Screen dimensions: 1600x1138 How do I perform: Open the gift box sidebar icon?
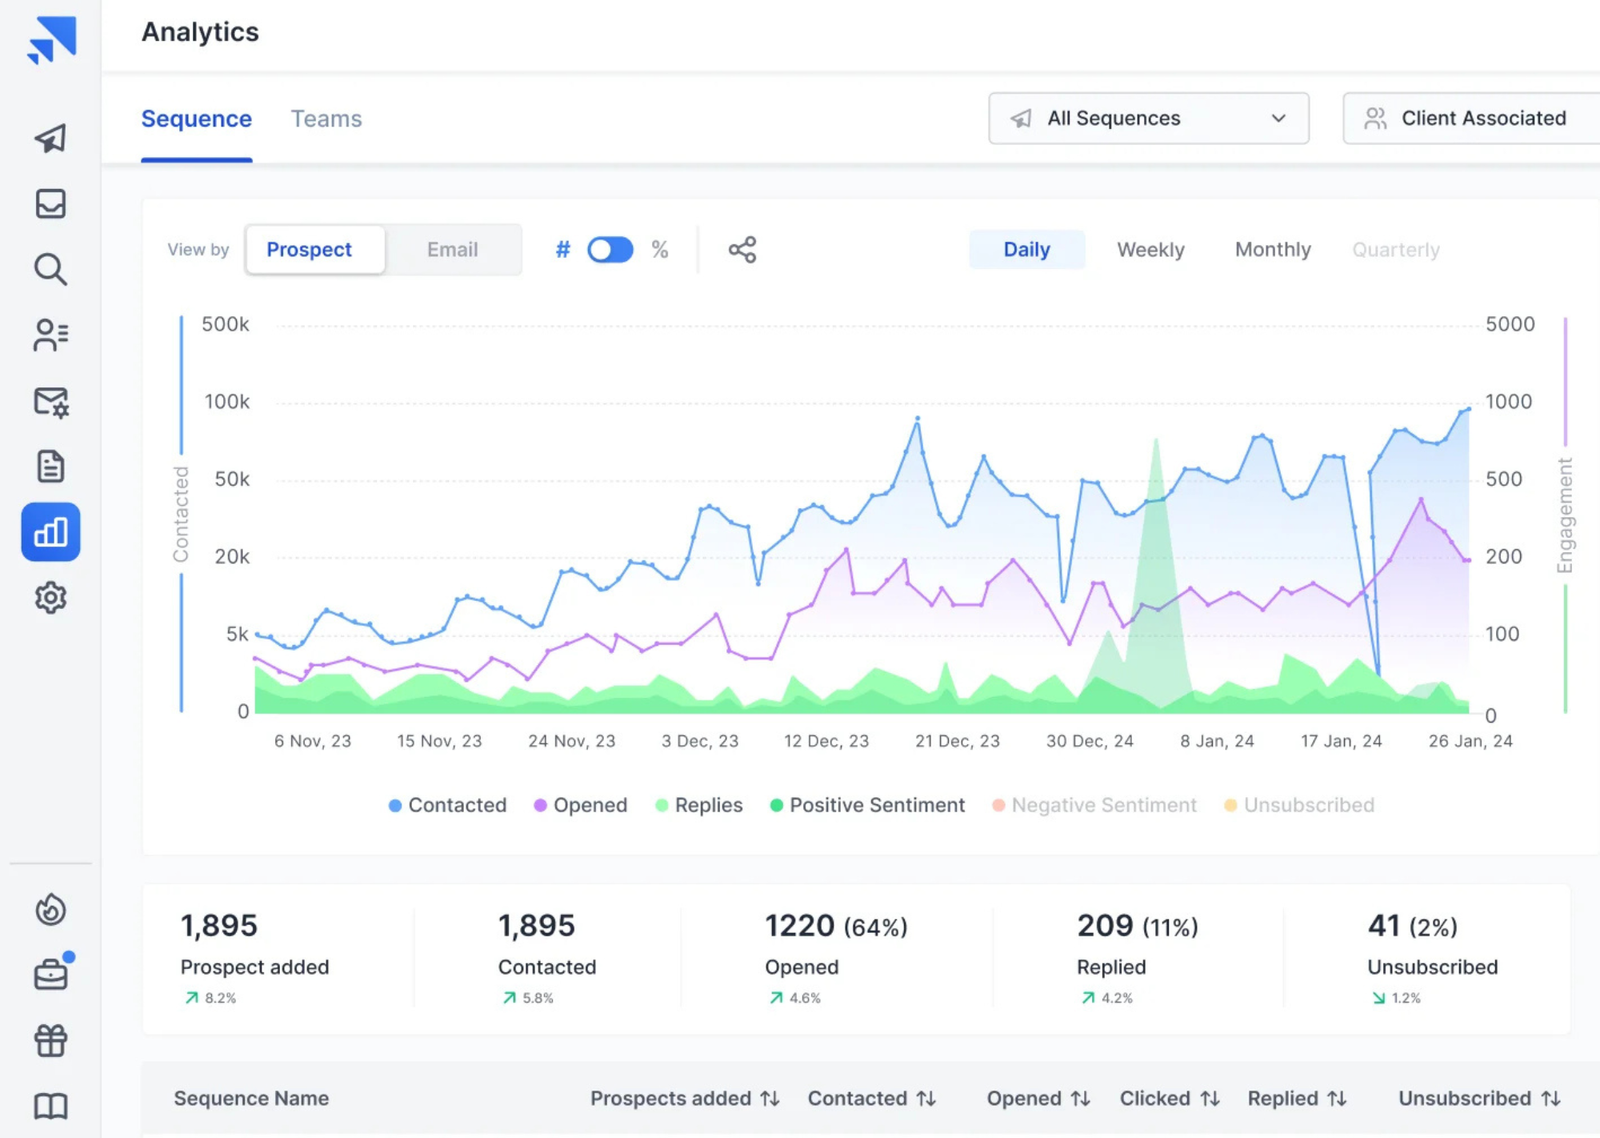coord(50,1041)
